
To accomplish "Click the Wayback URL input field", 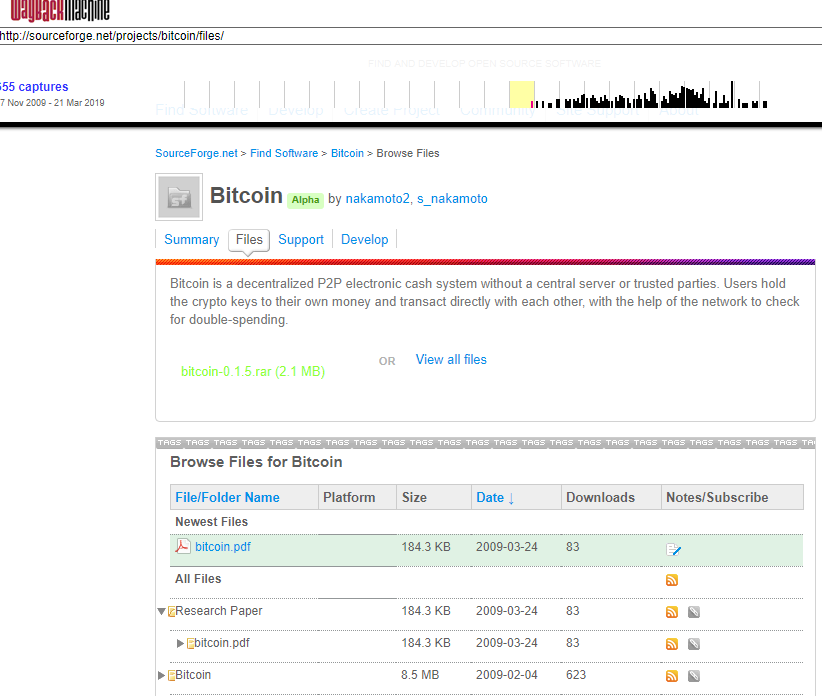I will [x=411, y=36].
